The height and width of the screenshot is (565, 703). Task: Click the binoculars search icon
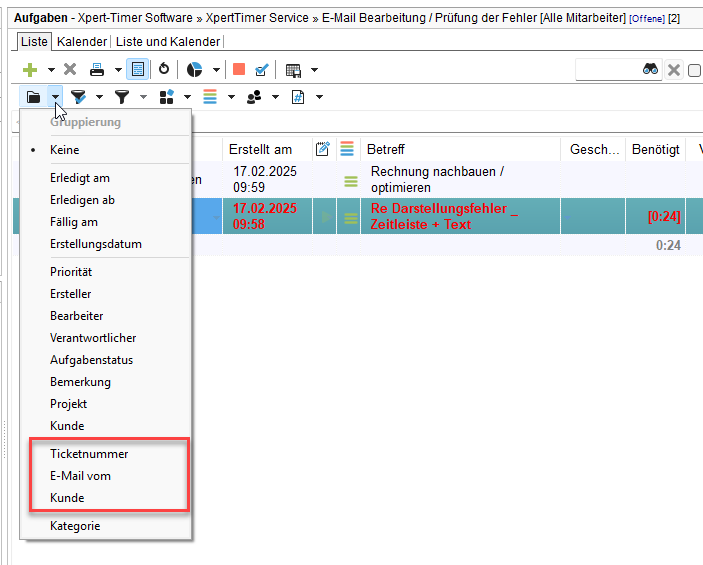(x=650, y=69)
